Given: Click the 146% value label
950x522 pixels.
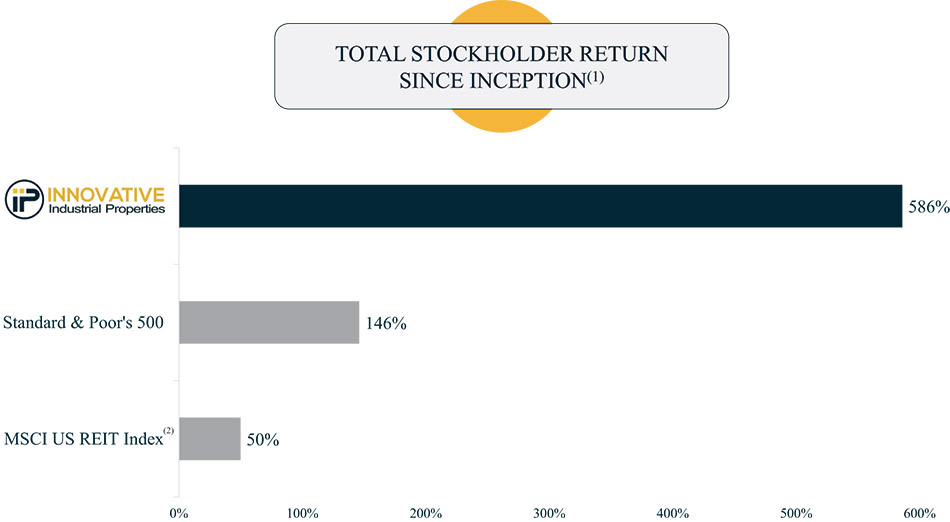Looking at the screenshot, I should pos(386,324).
